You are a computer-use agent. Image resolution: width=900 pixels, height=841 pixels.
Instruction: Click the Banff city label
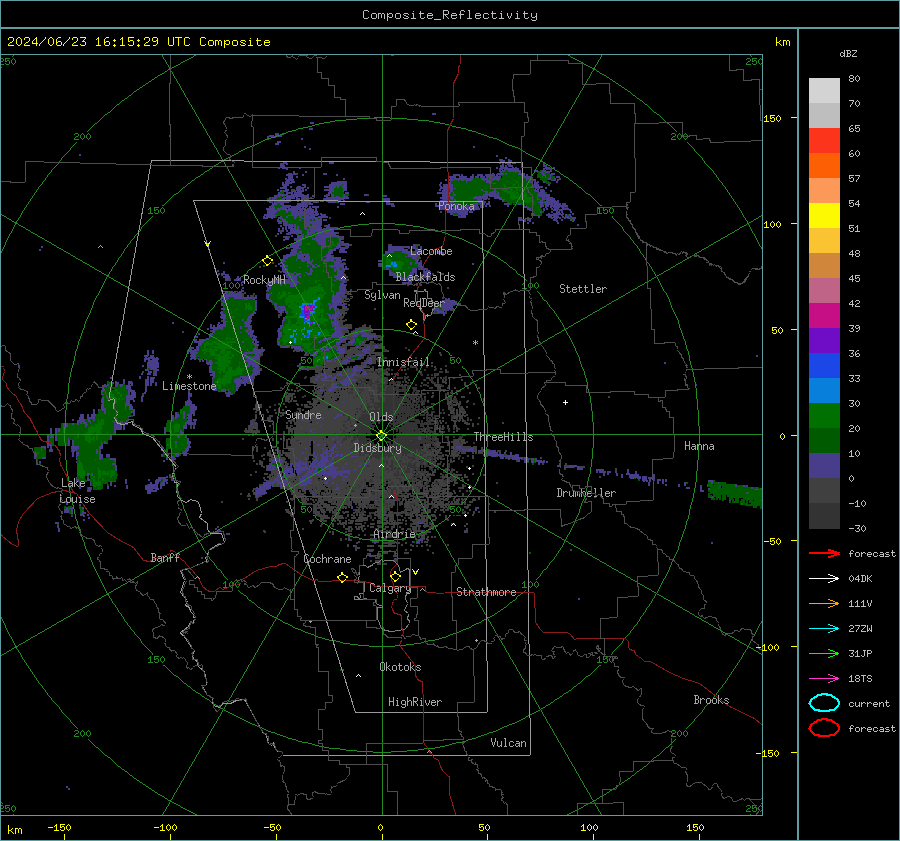click(x=165, y=557)
